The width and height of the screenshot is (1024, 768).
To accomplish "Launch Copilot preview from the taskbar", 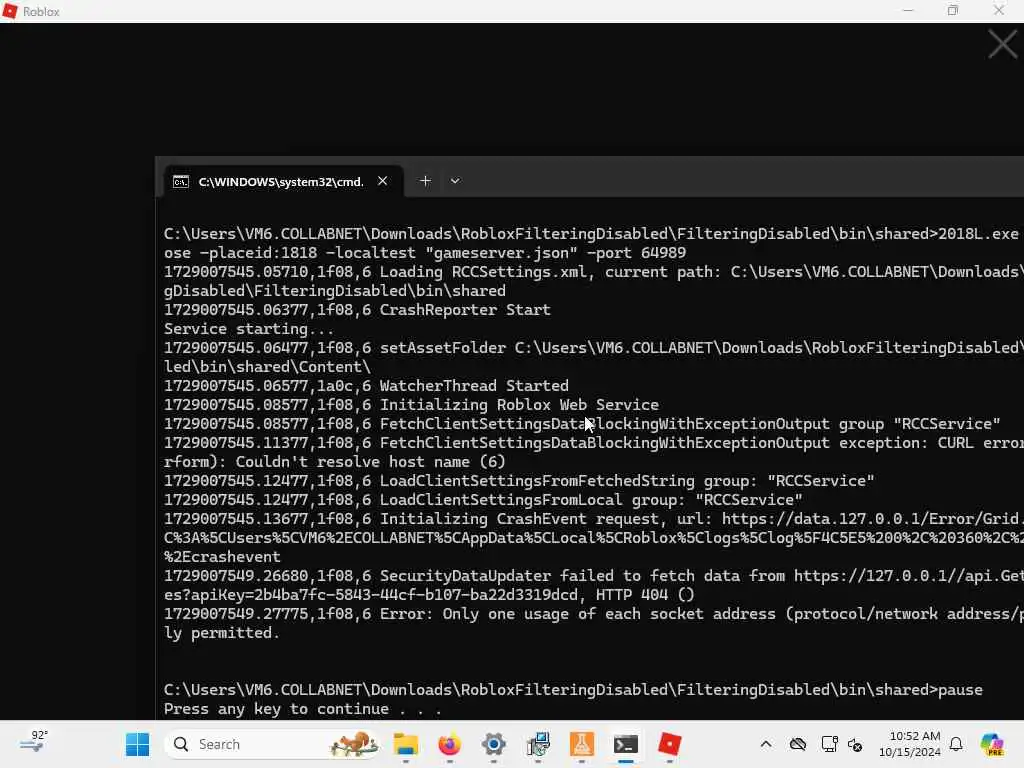I will point(992,744).
